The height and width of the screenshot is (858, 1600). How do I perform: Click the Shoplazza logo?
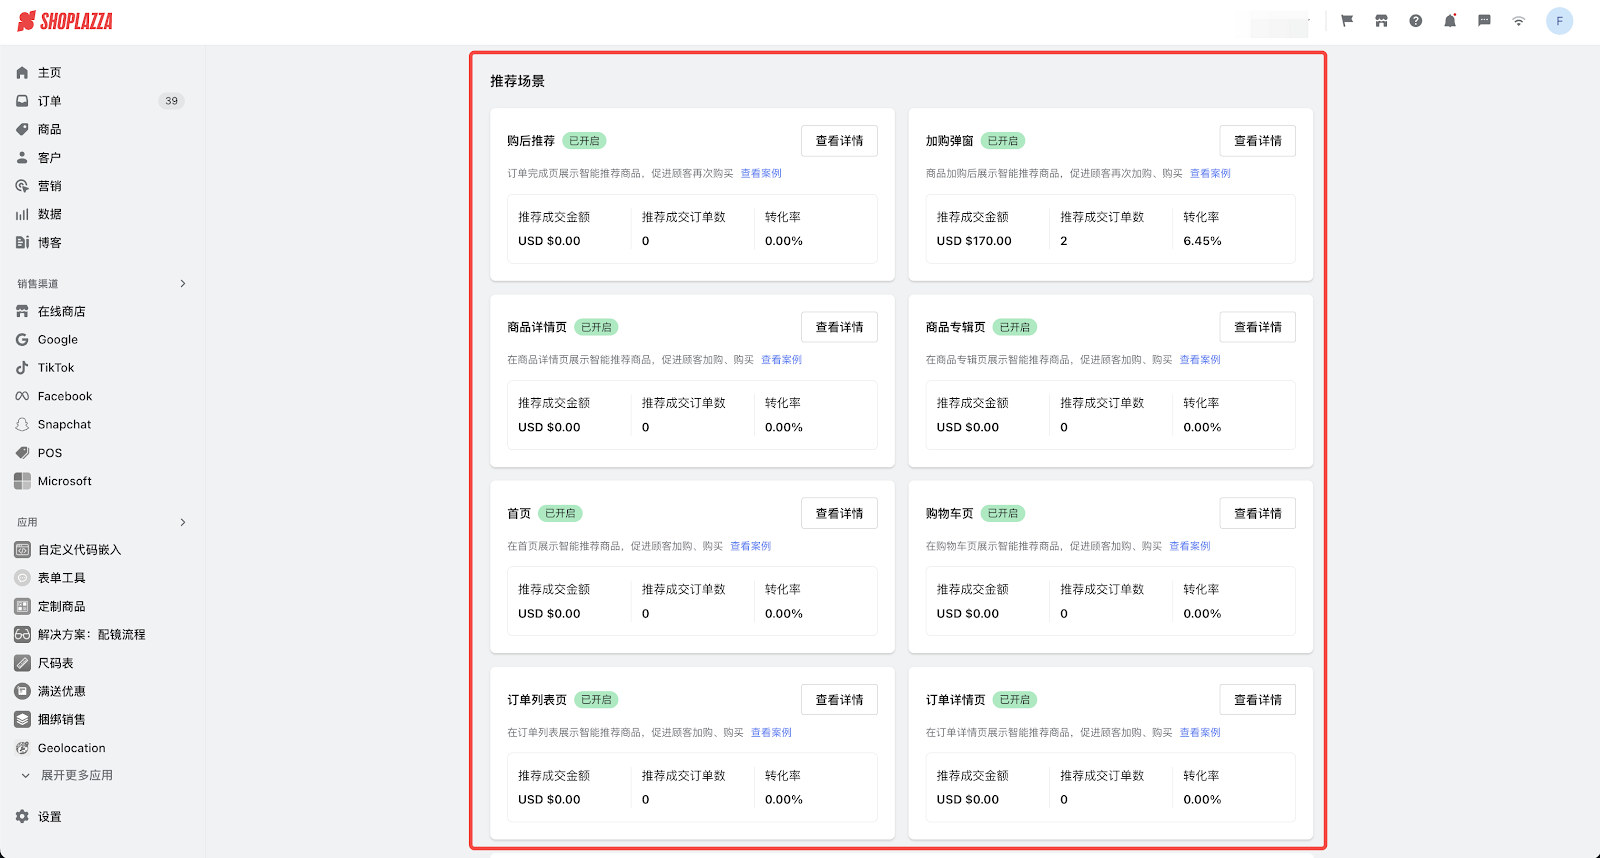65,21
